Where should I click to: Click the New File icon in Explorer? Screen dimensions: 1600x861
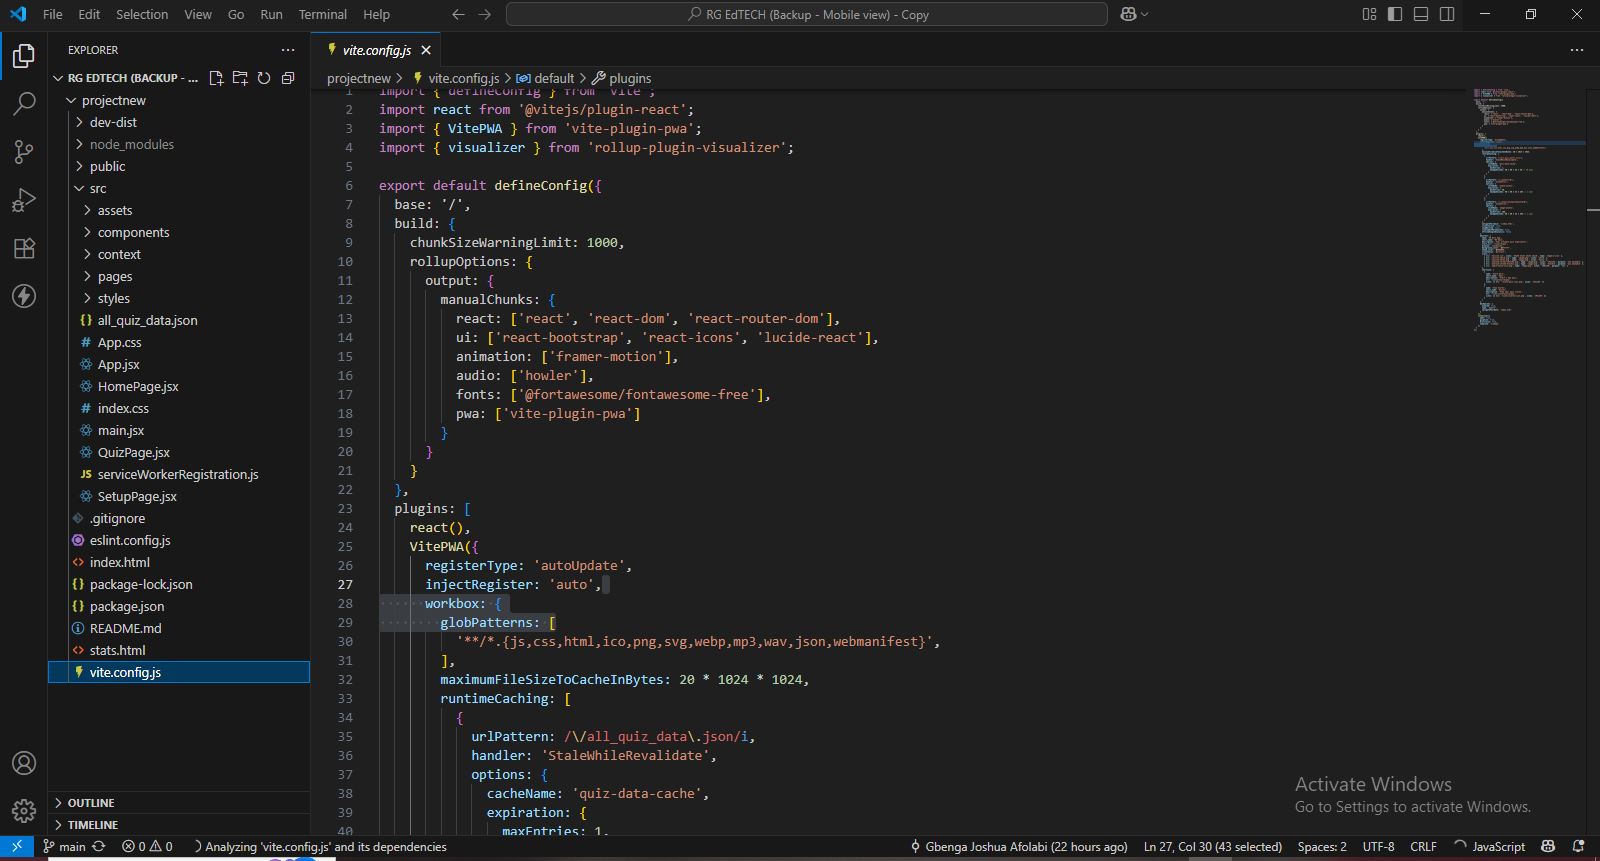click(x=216, y=78)
